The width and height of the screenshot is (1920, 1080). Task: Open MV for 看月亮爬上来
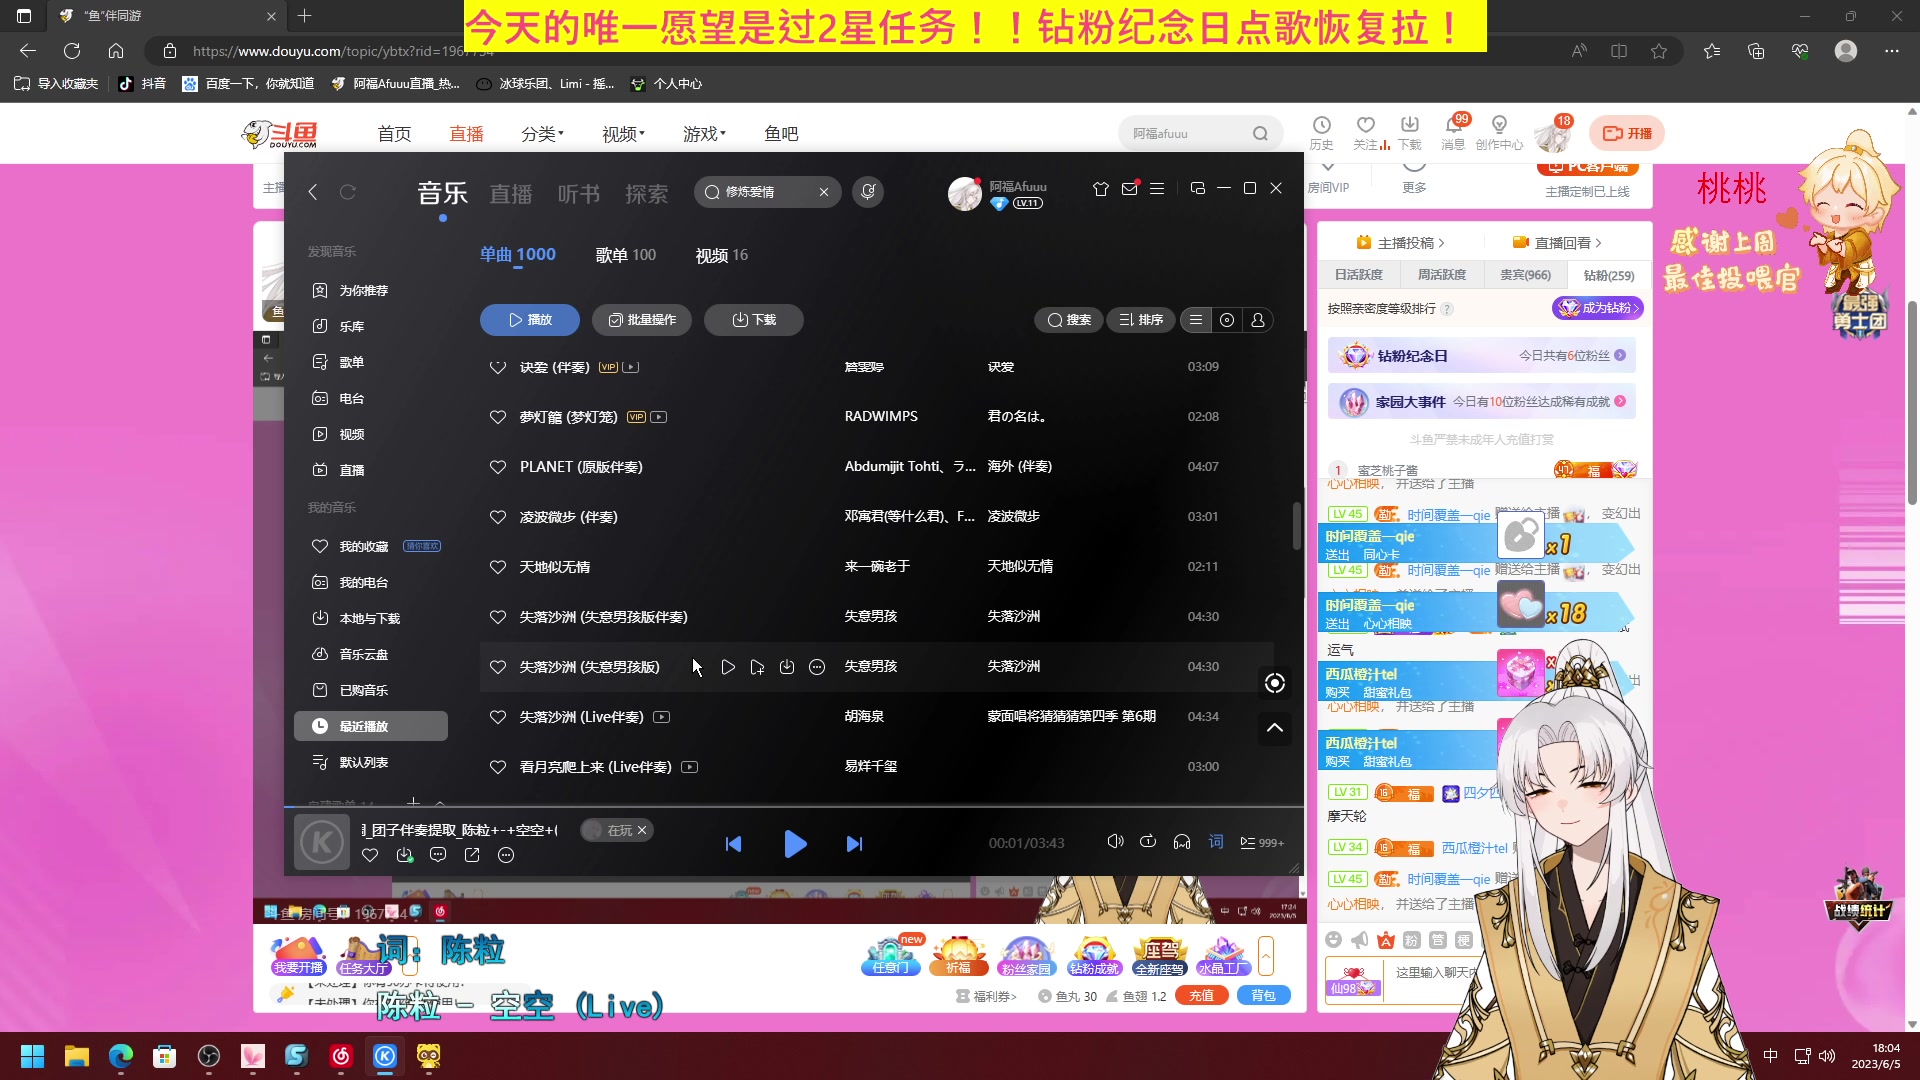coord(690,767)
